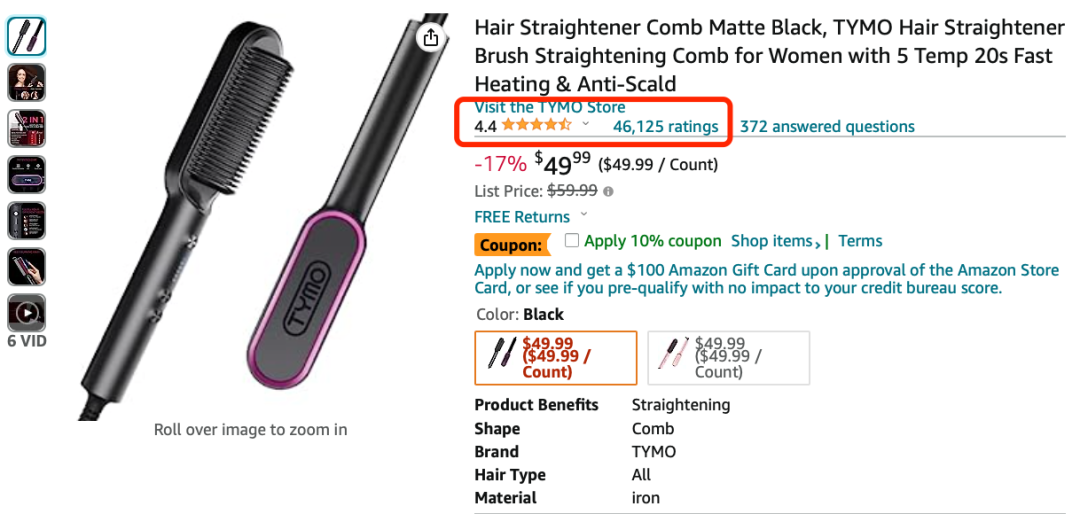Open the product videos thumbnail with play icon

click(x=26, y=313)
